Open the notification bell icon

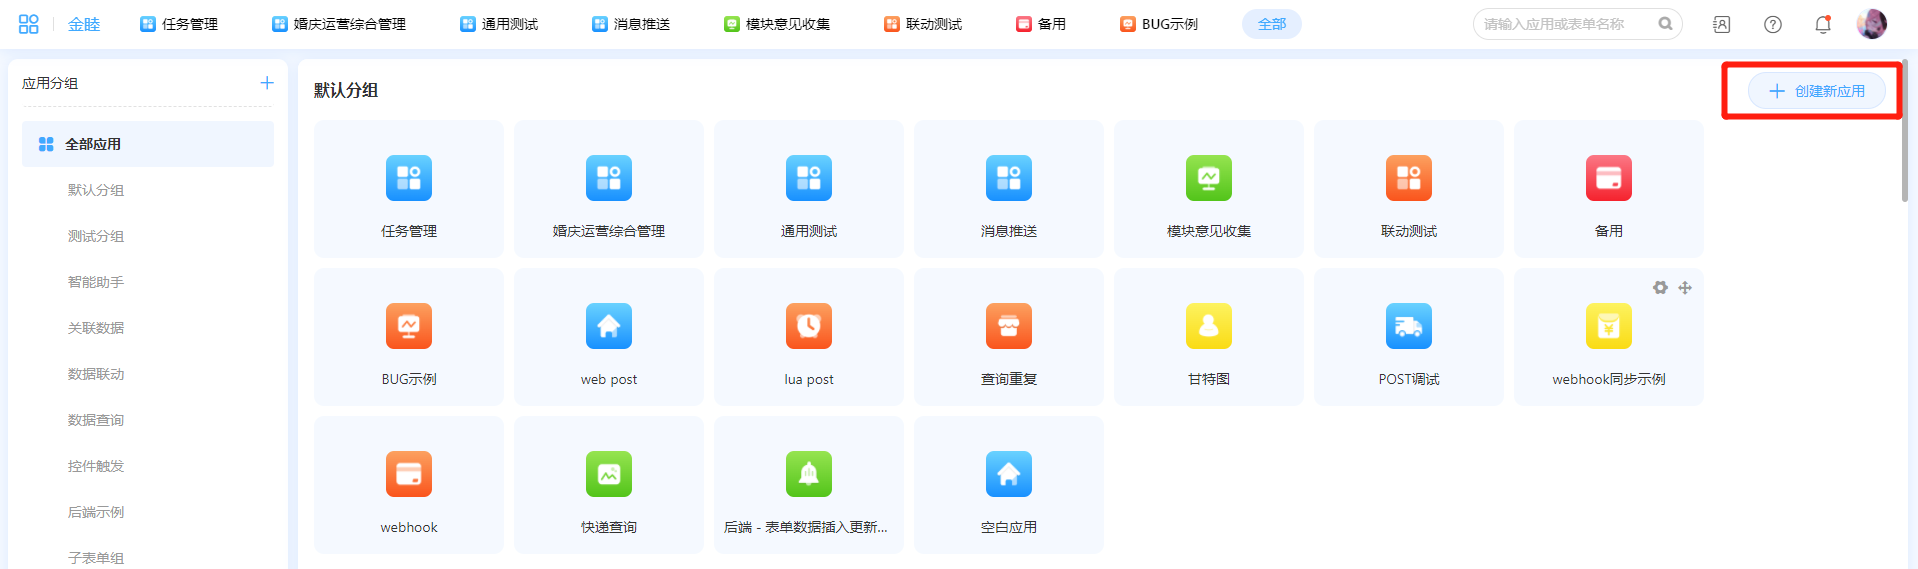(1822, 24)
